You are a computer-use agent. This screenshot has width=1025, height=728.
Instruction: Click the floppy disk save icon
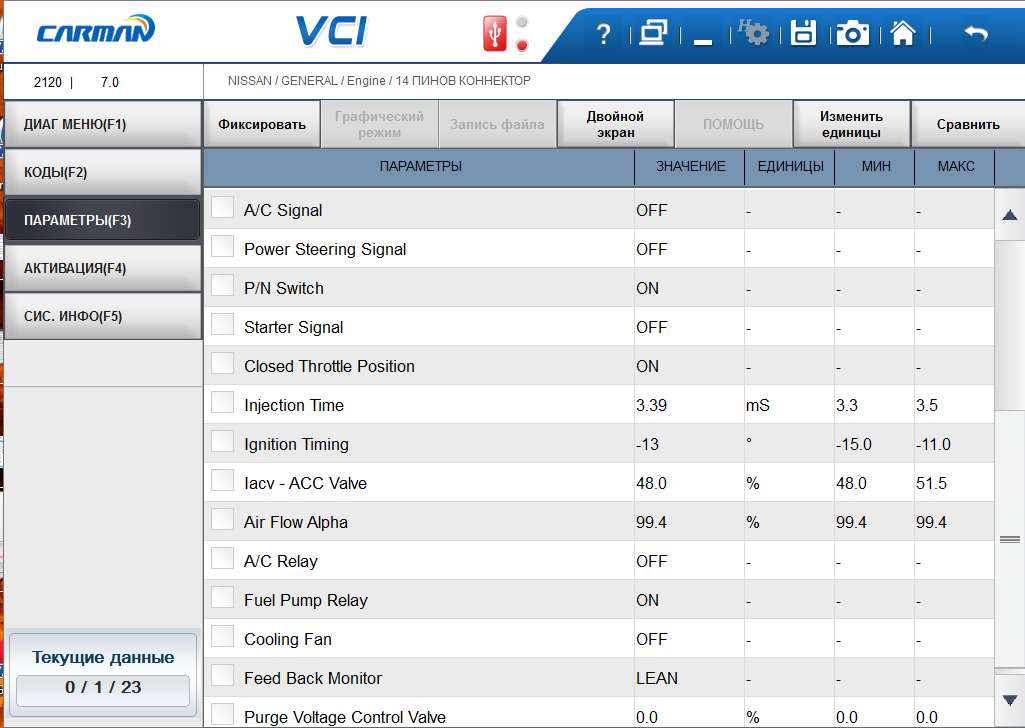pyautogui.click(x=803, y=33)
